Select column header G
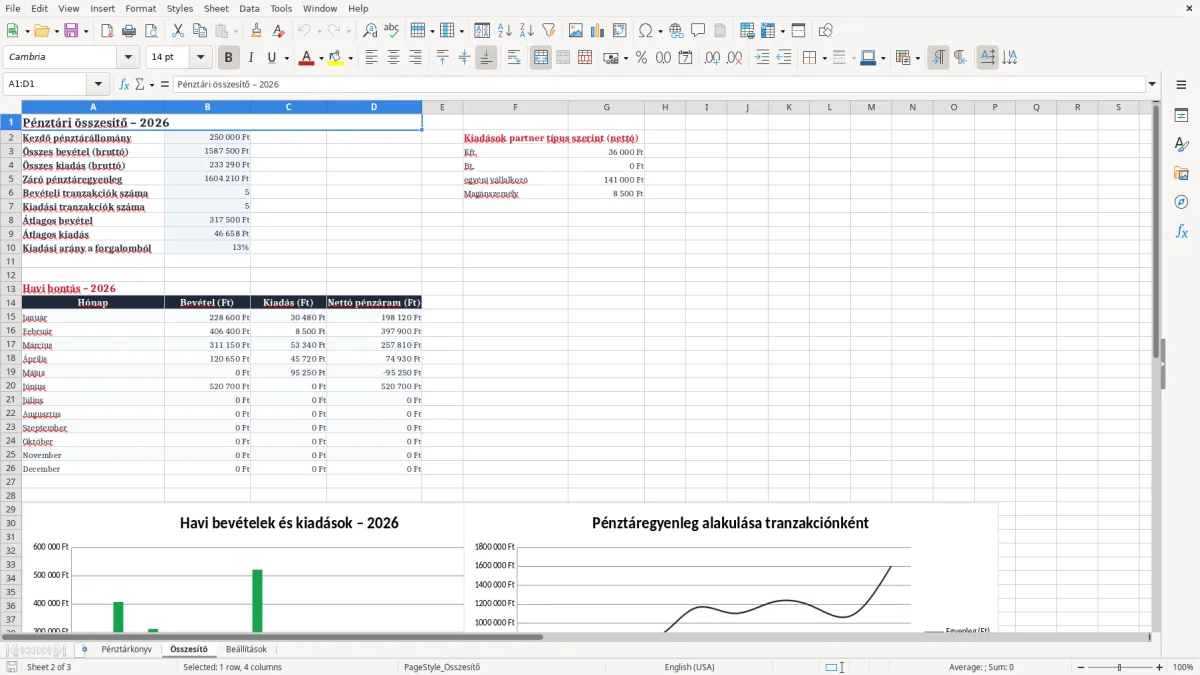 pyautogui.click(x=606, y=107)
